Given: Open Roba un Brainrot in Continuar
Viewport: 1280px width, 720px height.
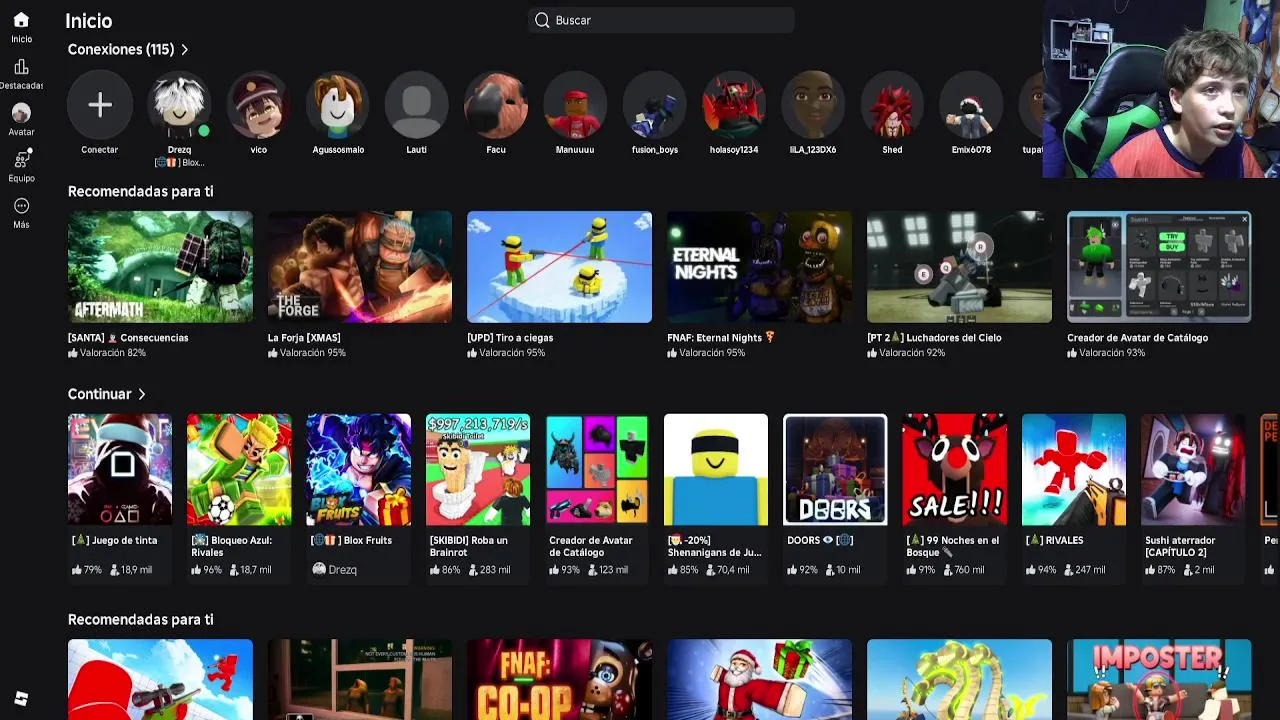Looking at the screenshot, I should (478, 469).
